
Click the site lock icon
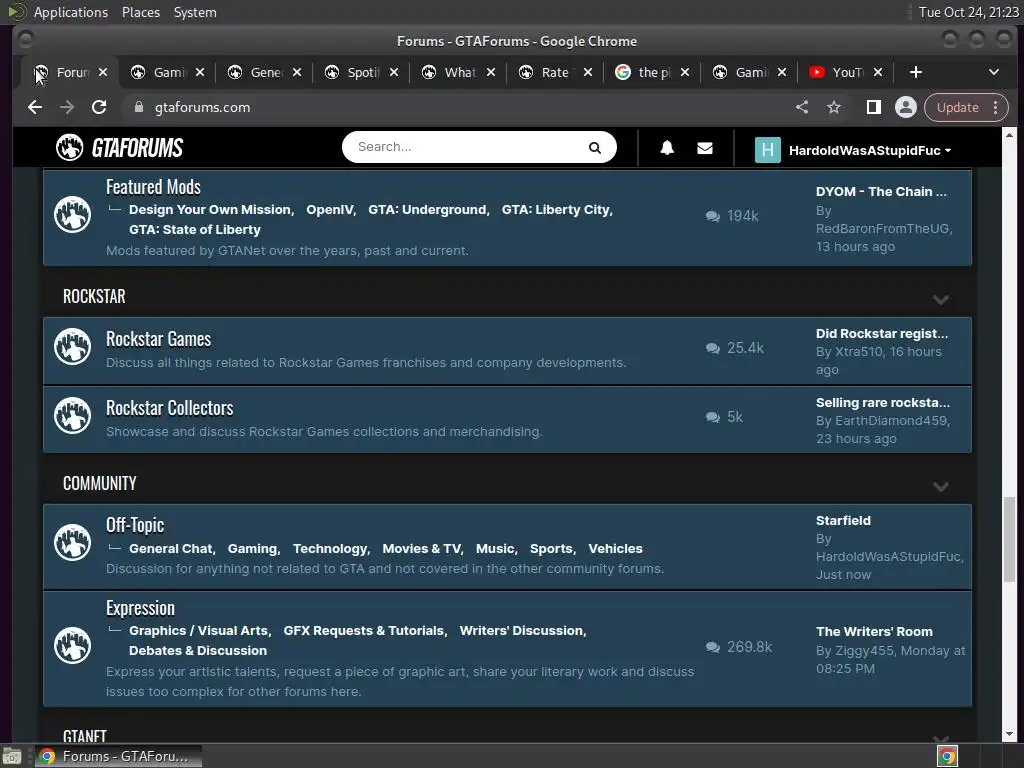[138, 107]
